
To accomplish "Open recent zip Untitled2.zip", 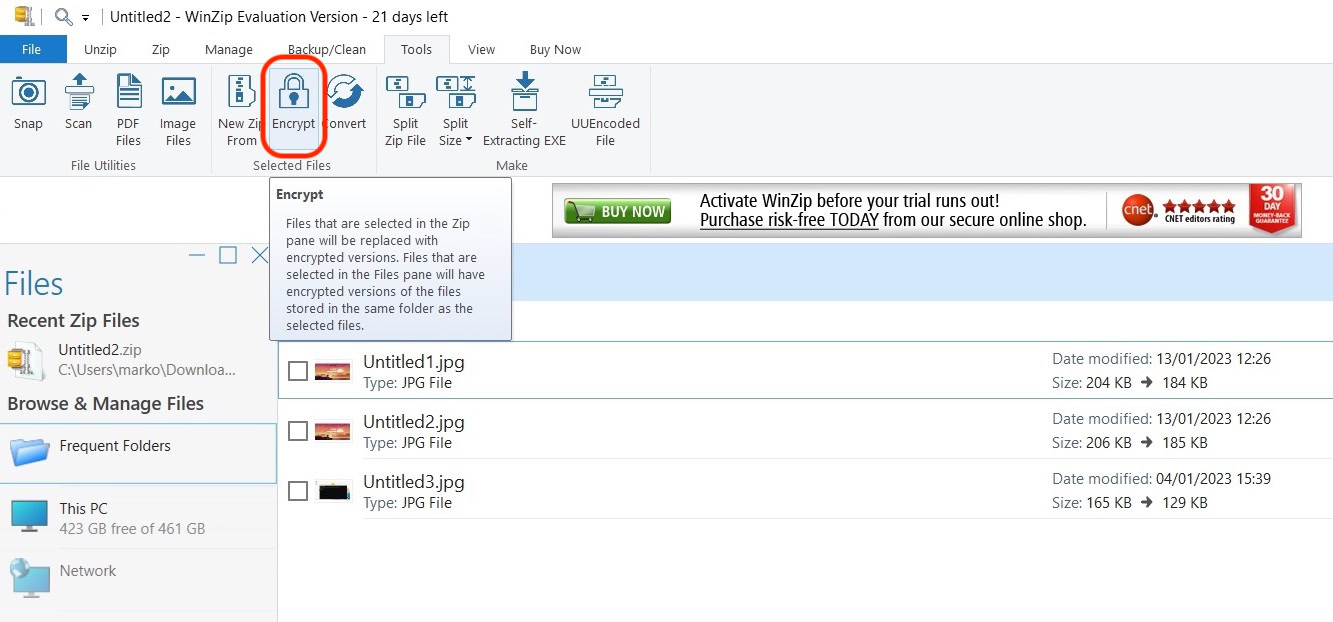I will [140, 359].
